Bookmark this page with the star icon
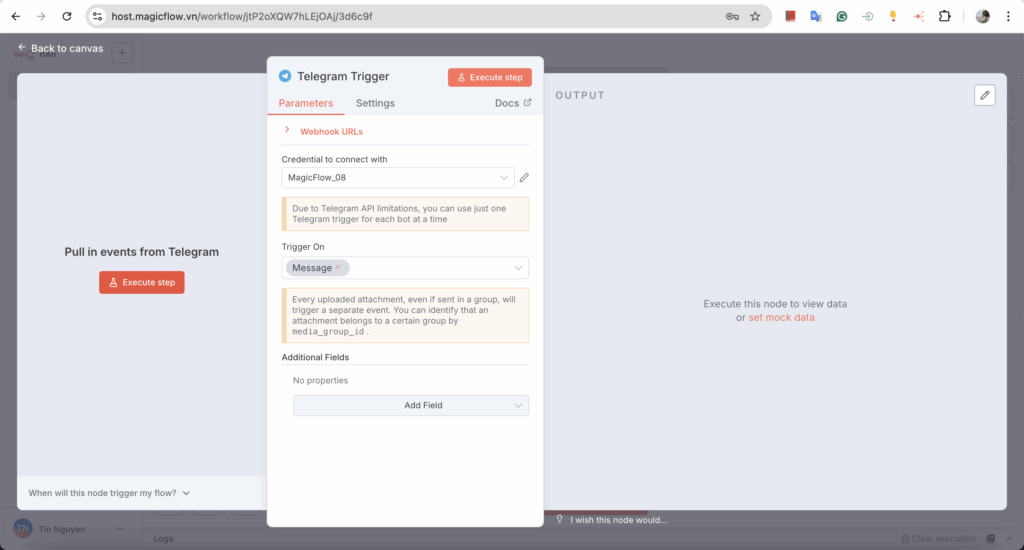The image size is (1024, 550). [755, 16]
